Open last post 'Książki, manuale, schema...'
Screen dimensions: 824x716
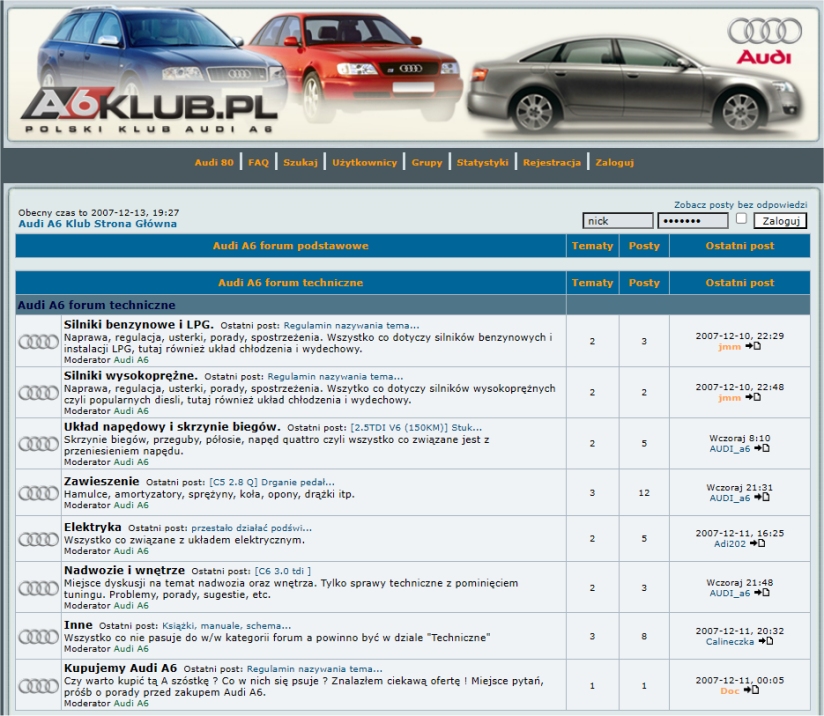[x=226, y=626]
